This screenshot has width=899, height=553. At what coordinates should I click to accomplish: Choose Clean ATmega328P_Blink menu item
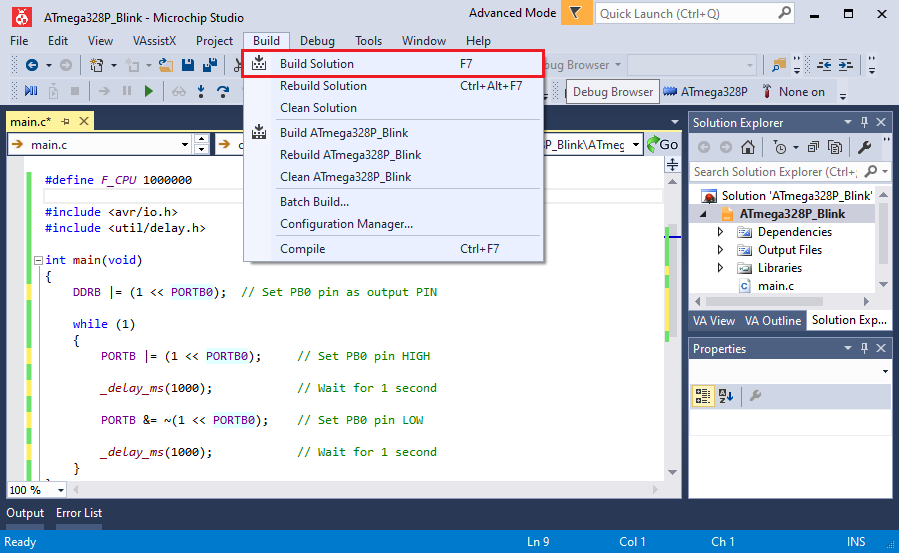click(x=393, y=177)
